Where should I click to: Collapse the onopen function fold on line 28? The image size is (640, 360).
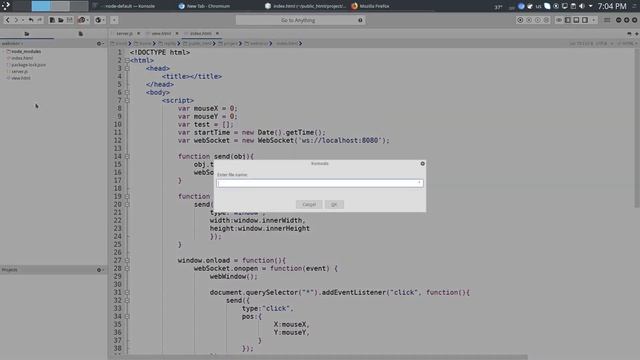coord(127,269)
